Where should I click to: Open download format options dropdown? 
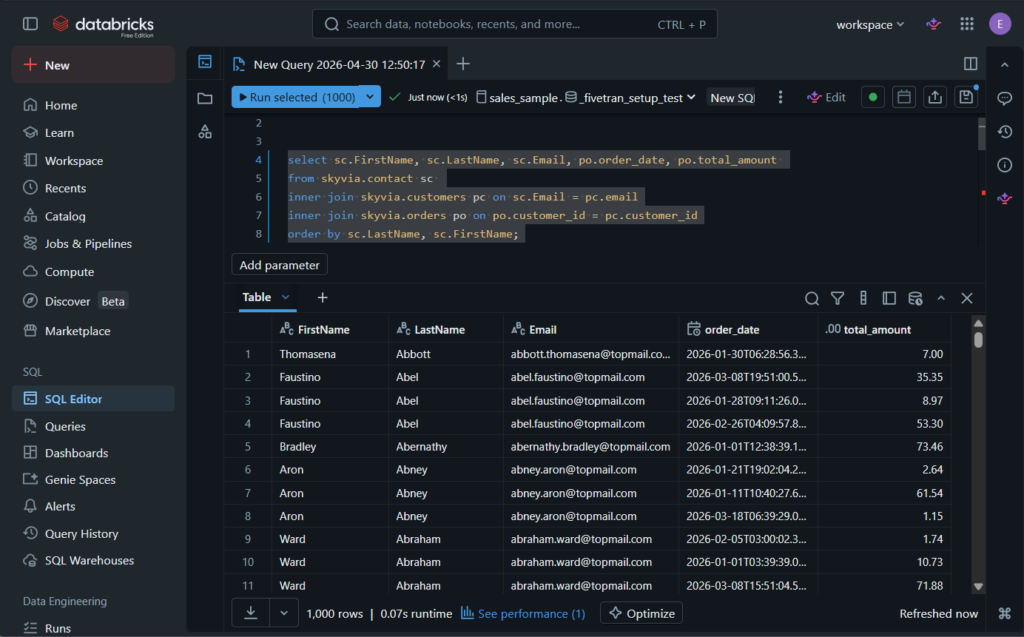pyautogui.click(x=284, y=613)
